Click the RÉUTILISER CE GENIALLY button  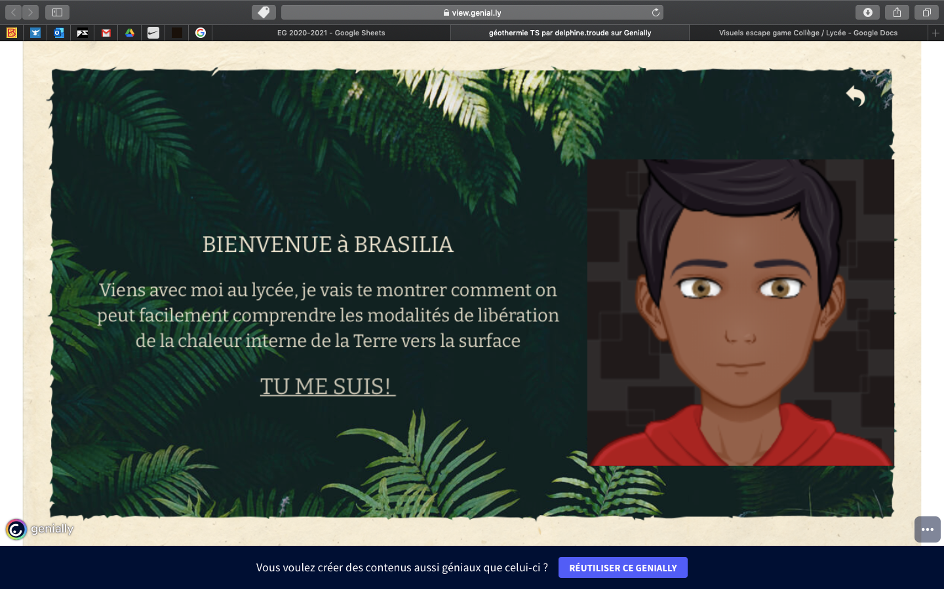click(623, 568)
